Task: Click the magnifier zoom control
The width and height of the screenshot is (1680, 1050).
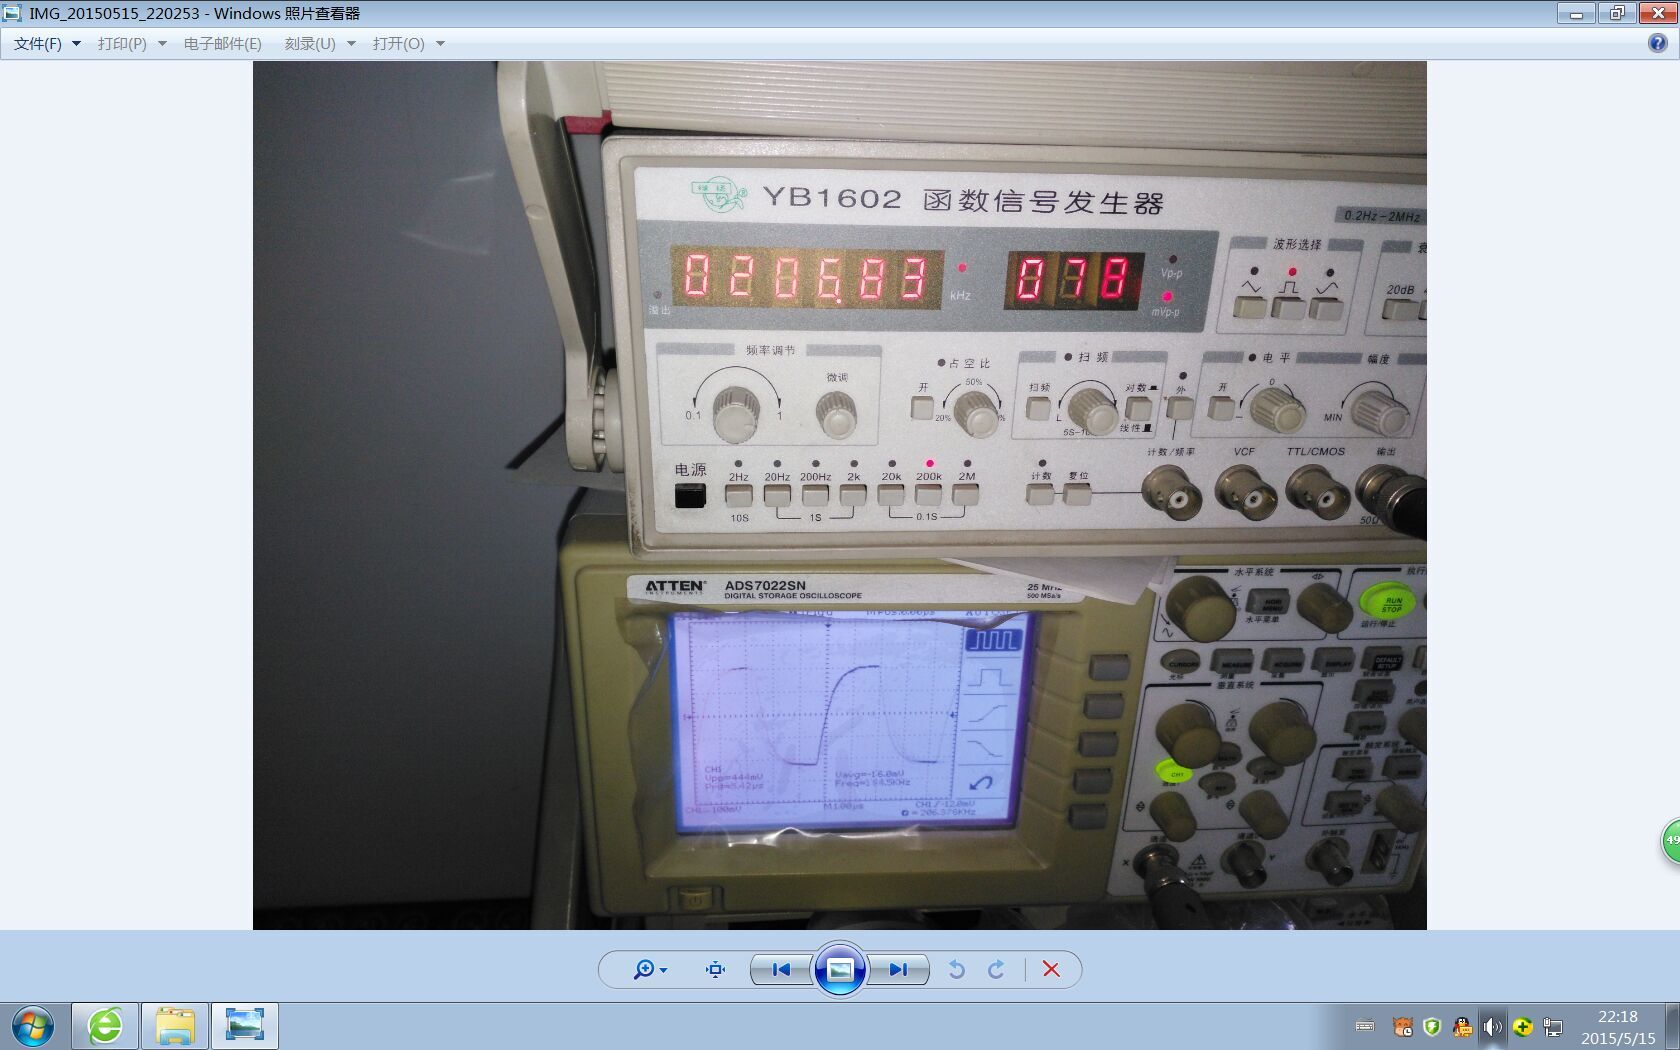Action: coord(644,969)
